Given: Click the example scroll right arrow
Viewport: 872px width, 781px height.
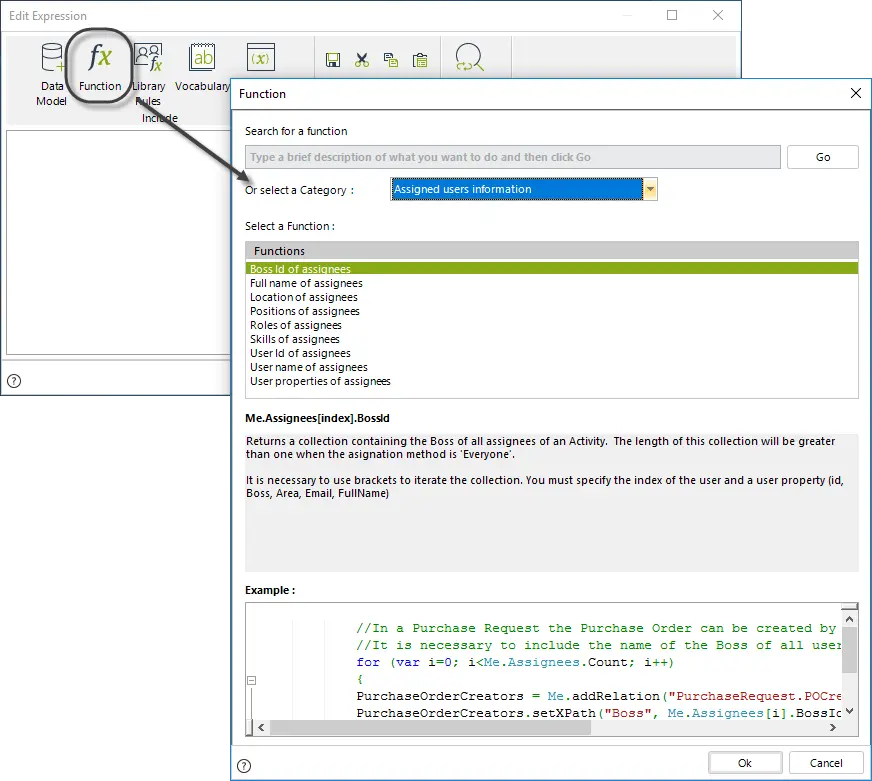Looking at the screenshot, I should (x=833, y=727).
